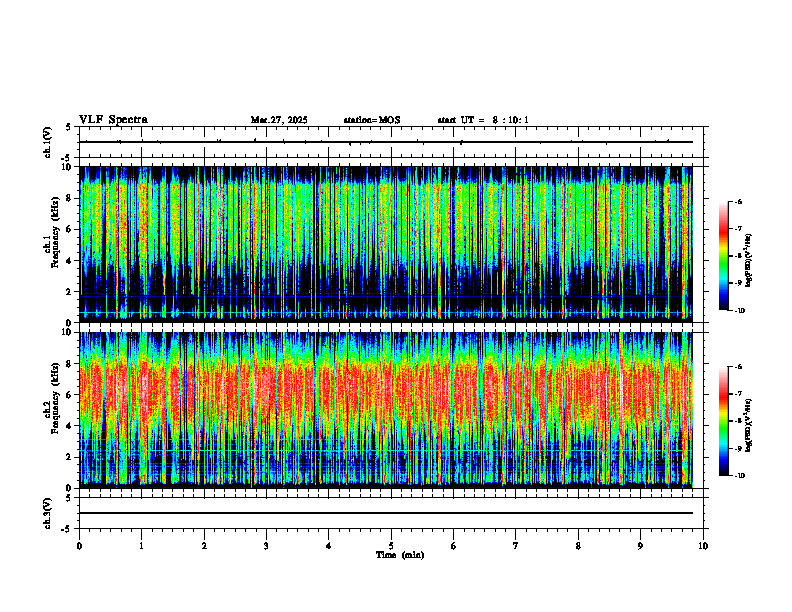This screenshot has width=792, height=612.
Task: Click the "start UT = 8 : 10: 1" text
Action: coord(483,120)
